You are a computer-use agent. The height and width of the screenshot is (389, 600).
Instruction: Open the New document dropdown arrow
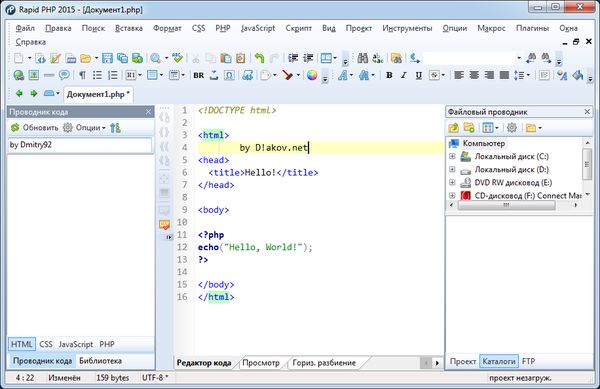(29, 58)
